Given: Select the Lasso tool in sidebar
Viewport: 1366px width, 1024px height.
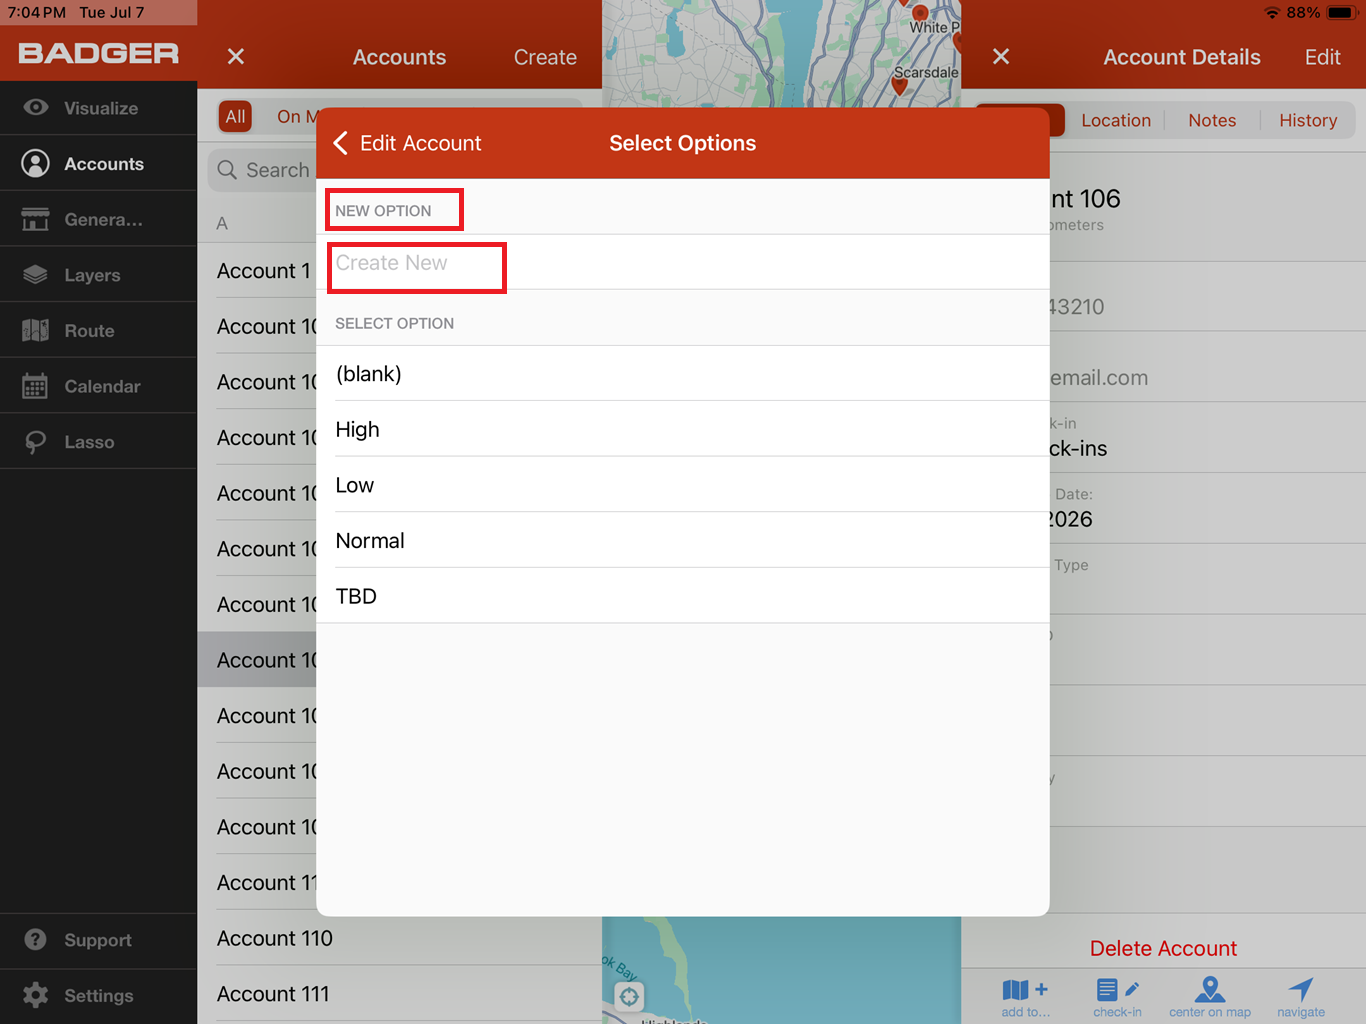Looking at the screenshot, I should pos(98,442).
